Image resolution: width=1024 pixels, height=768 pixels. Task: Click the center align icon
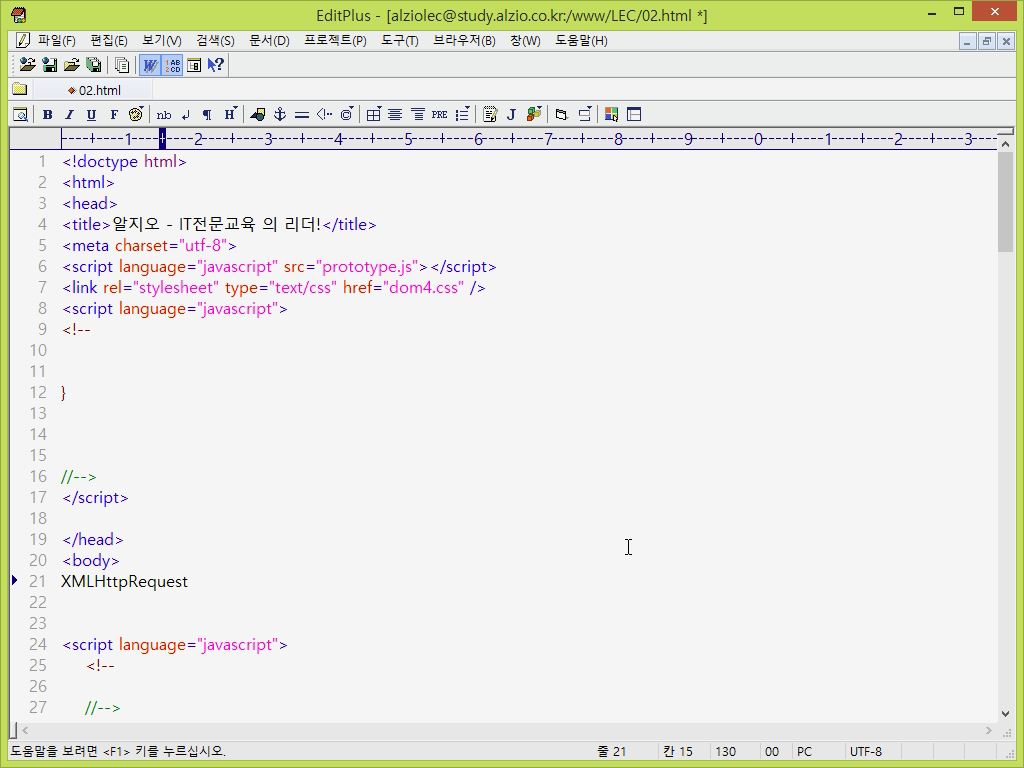pyautogui.click(x=395, y=114)
